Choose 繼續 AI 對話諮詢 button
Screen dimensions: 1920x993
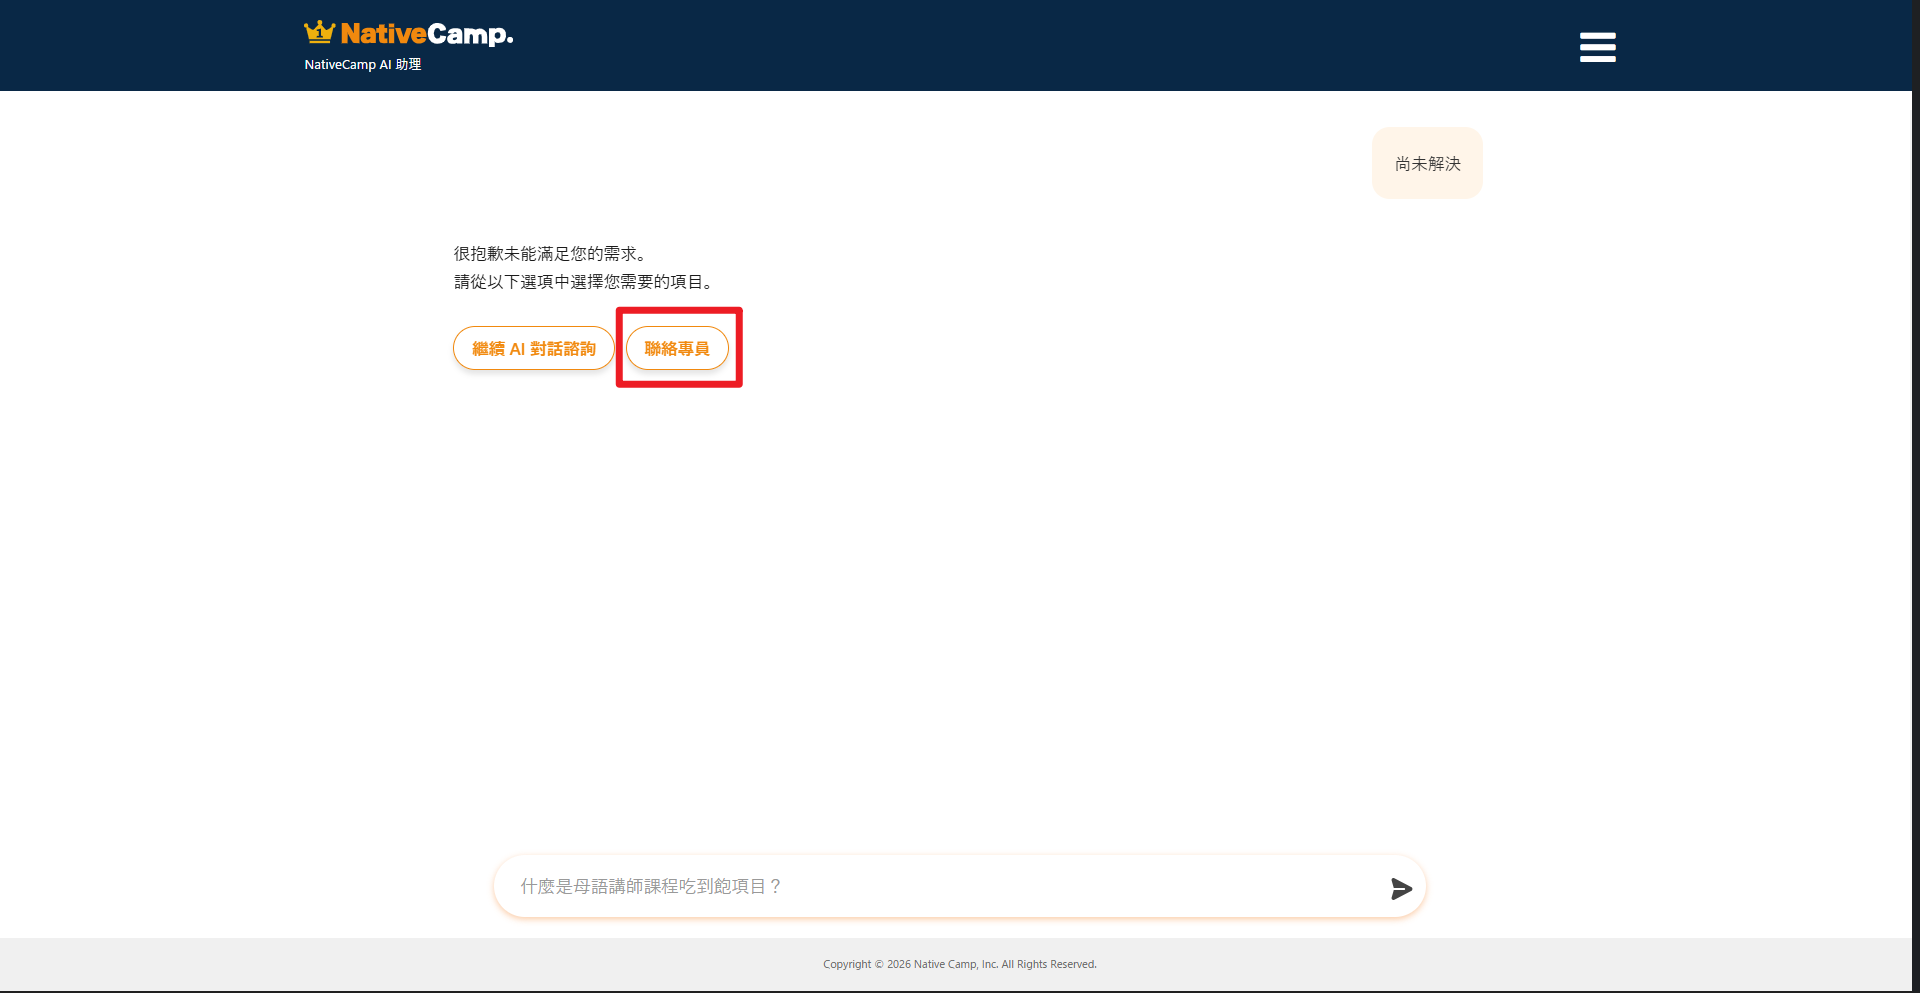[534, 348]
